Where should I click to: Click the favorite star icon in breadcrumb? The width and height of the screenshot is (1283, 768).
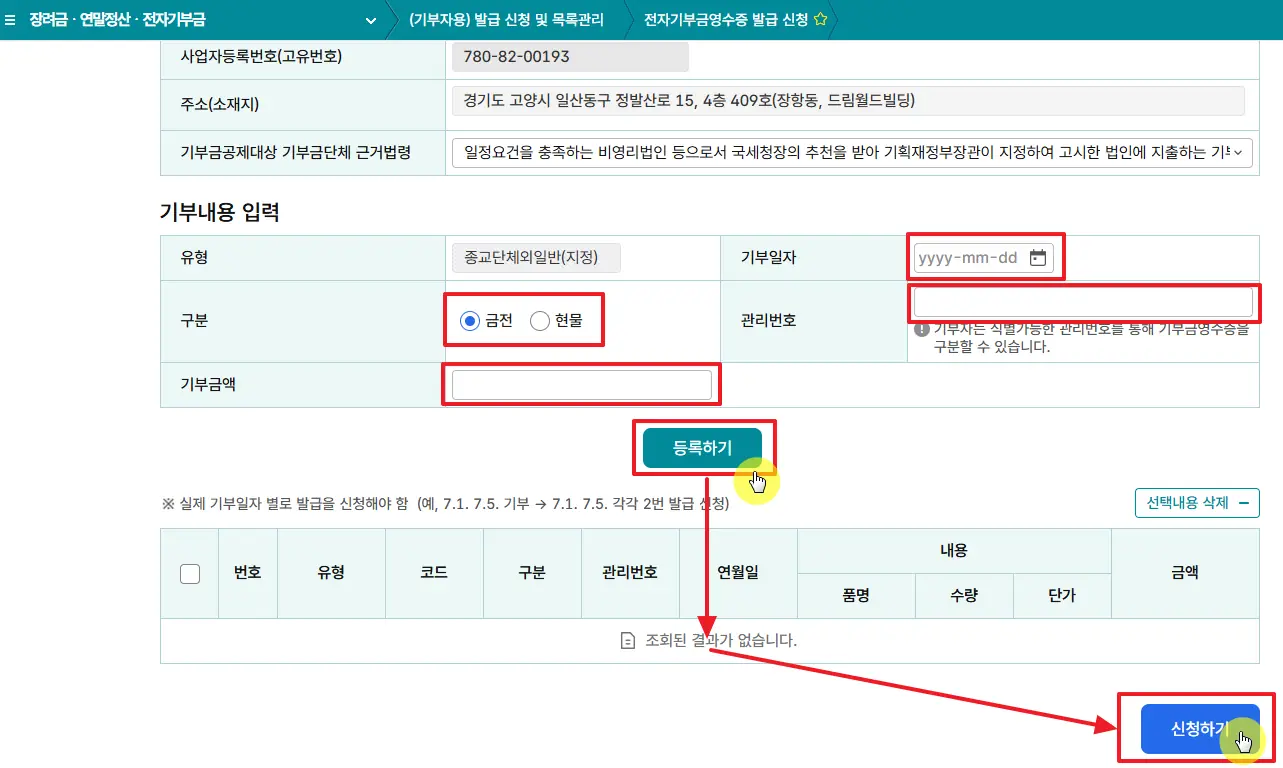(820, 19)
